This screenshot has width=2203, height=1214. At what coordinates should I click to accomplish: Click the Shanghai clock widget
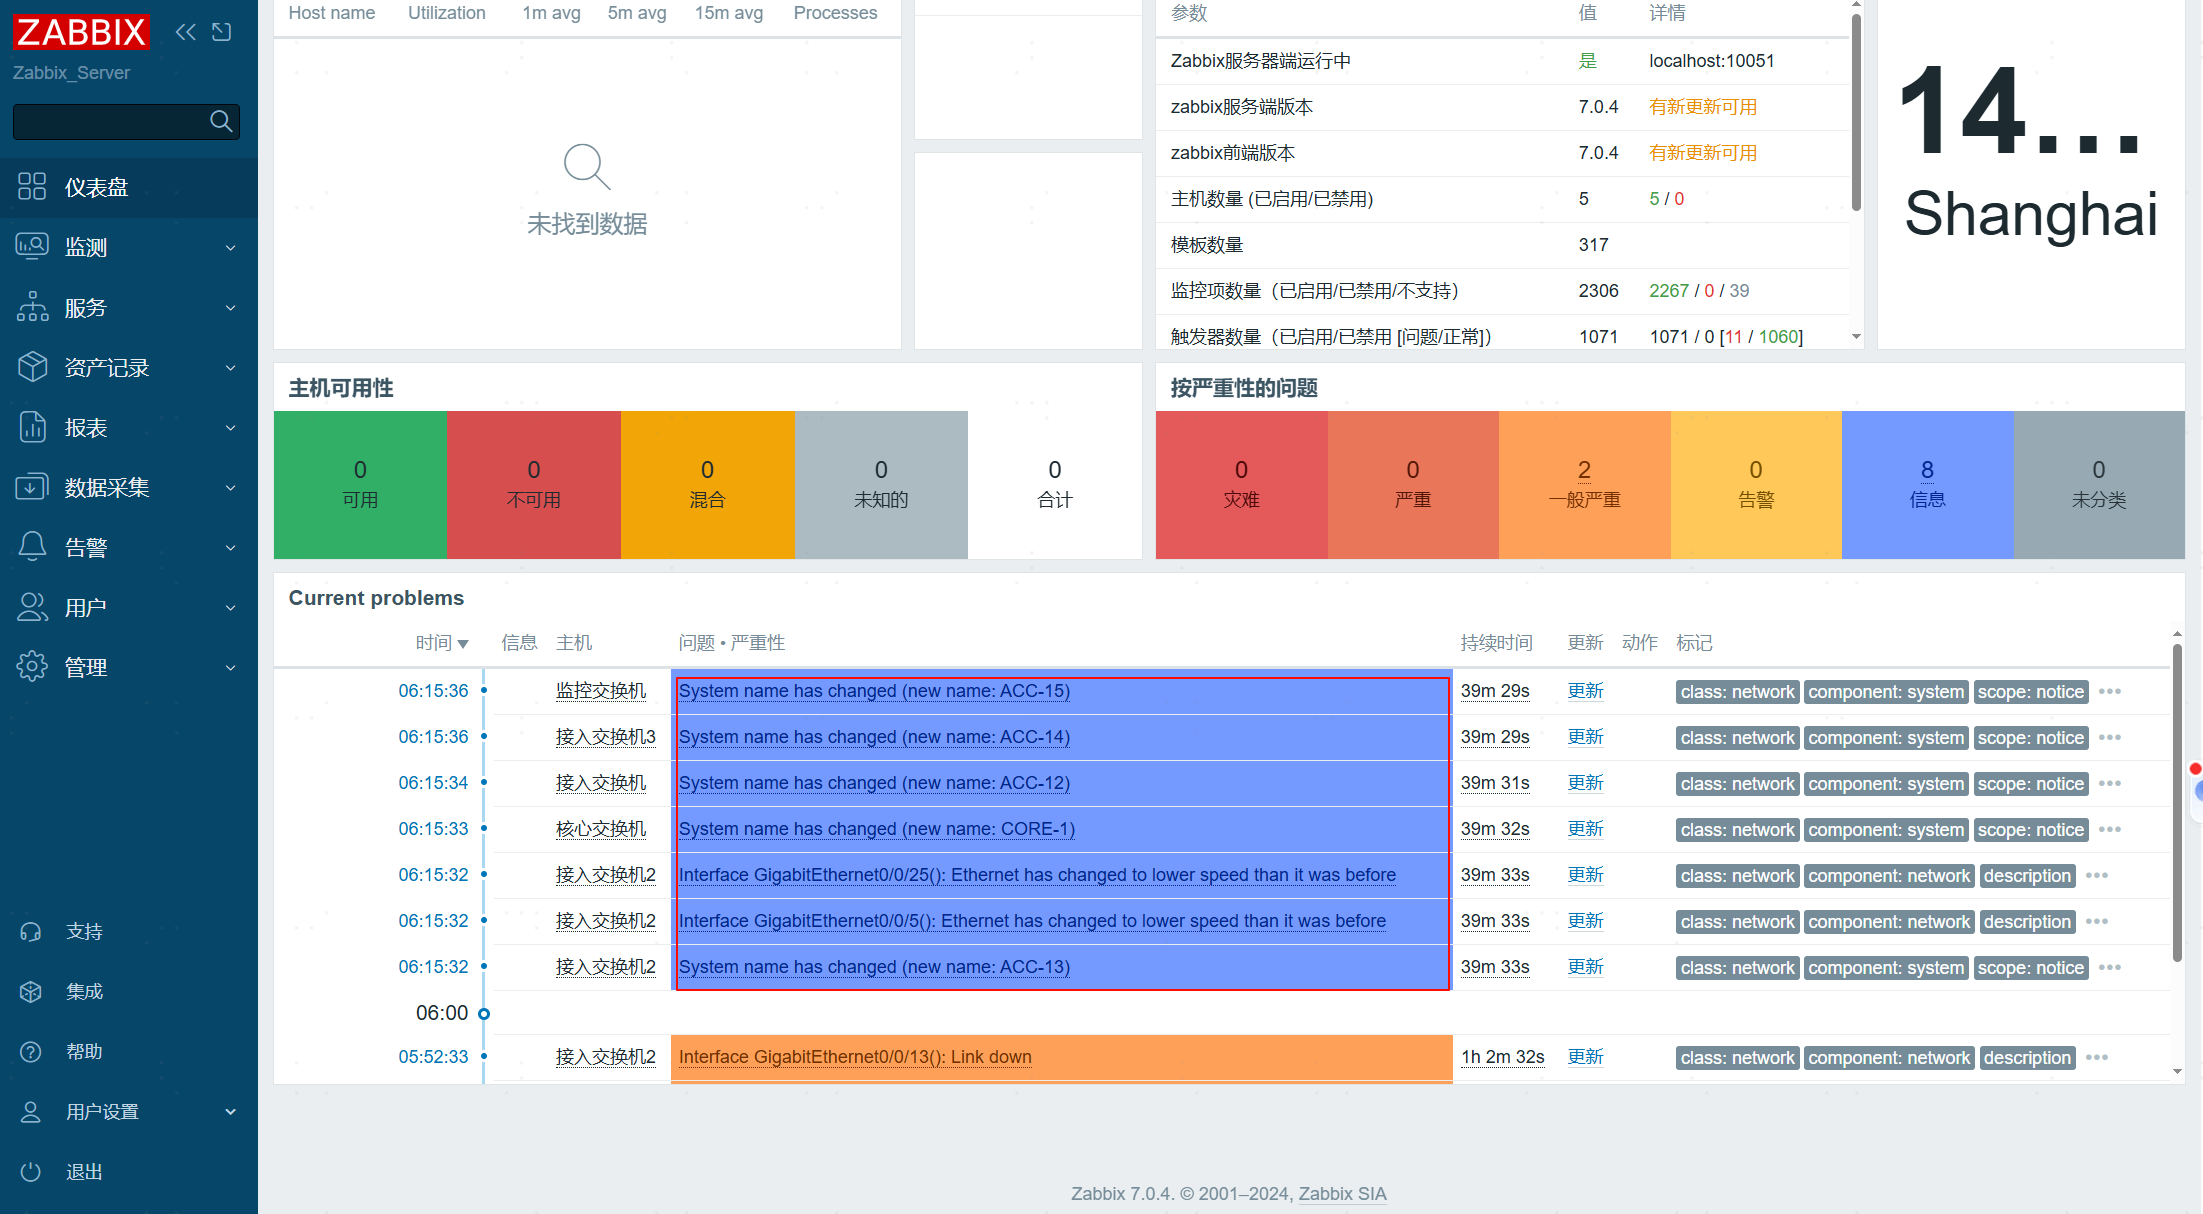pos(2031,175)
